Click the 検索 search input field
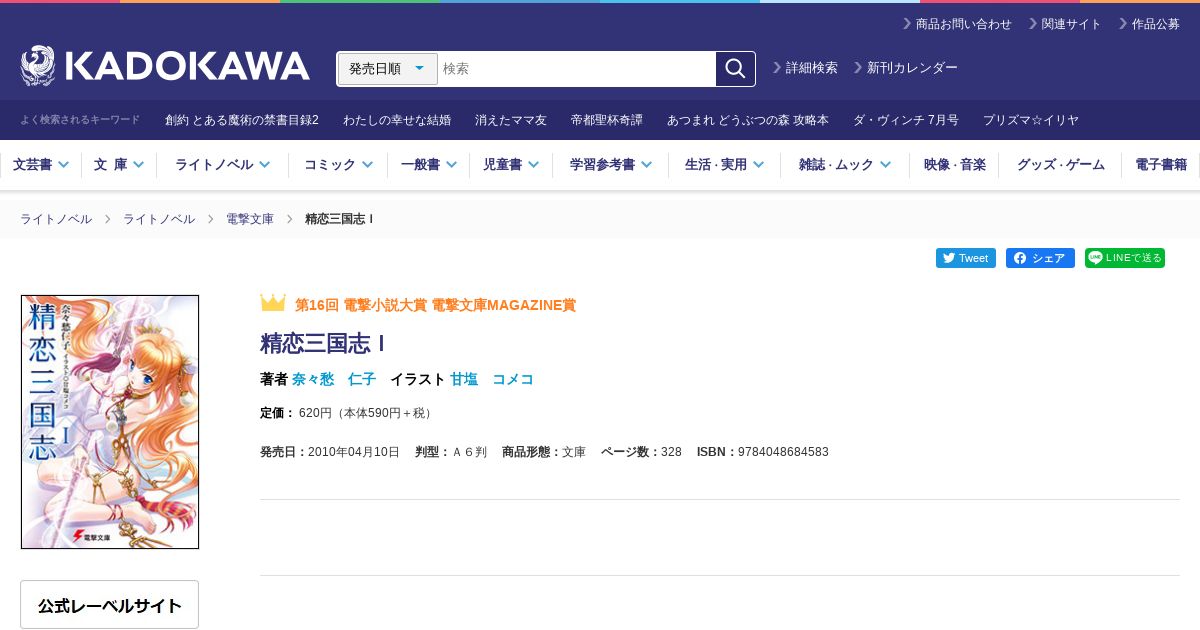 tap(577, 69)
